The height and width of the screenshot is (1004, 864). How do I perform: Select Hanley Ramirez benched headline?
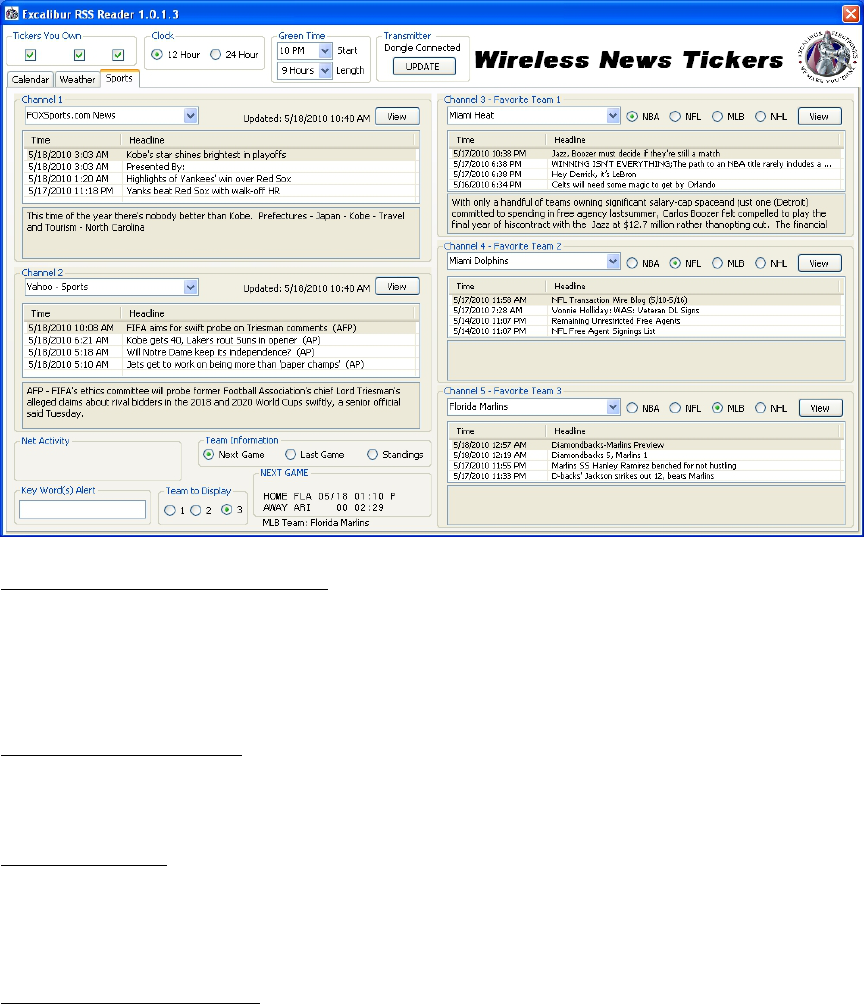point(646,466)
